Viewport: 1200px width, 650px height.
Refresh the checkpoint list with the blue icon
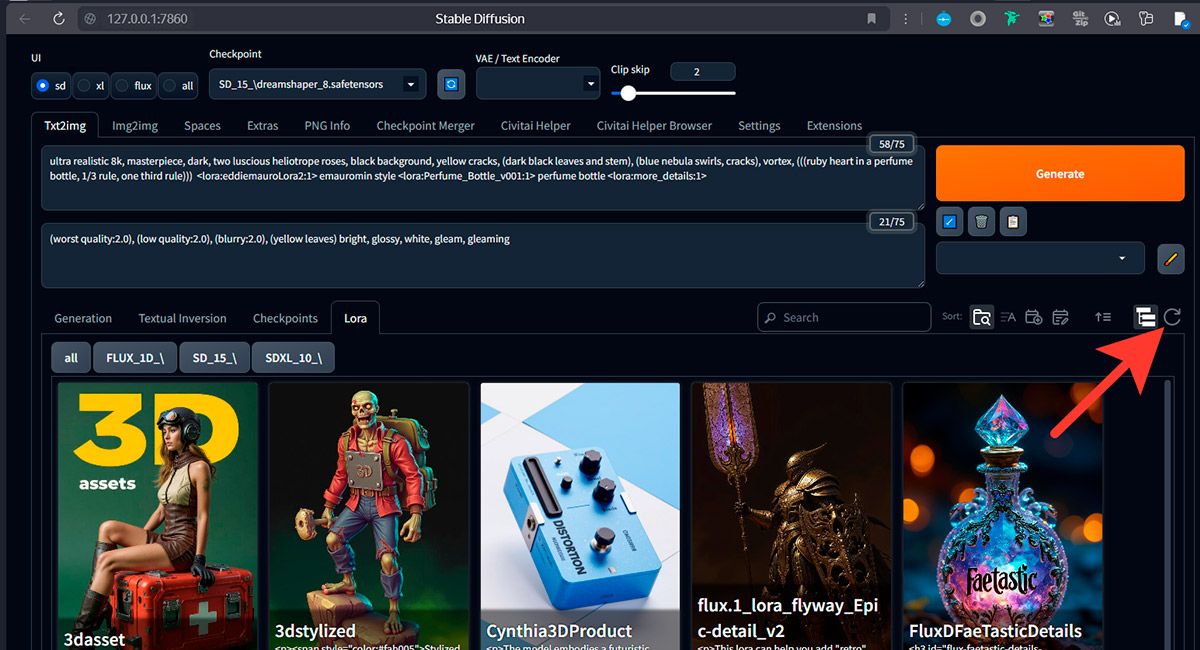click(451, 85)
